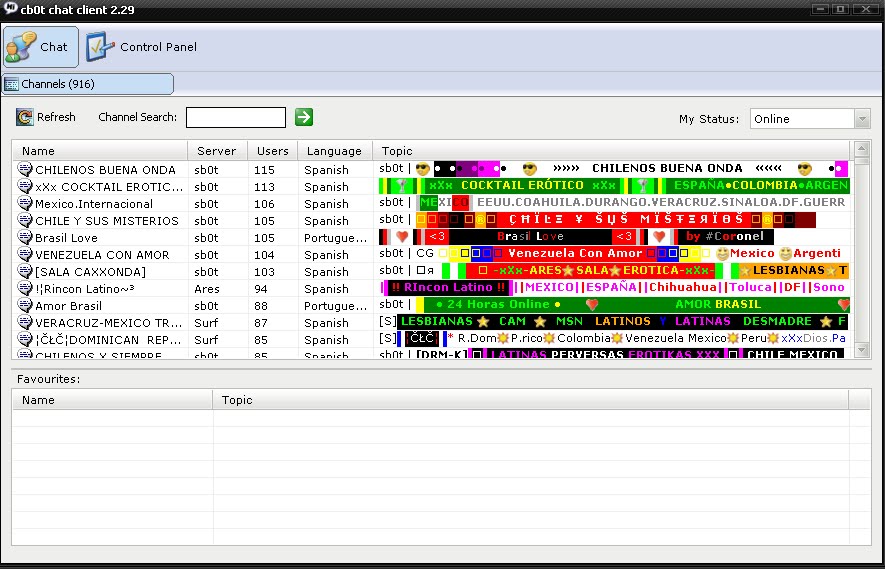Focus the Channel Search input field
885x569 pixels.
236,117
